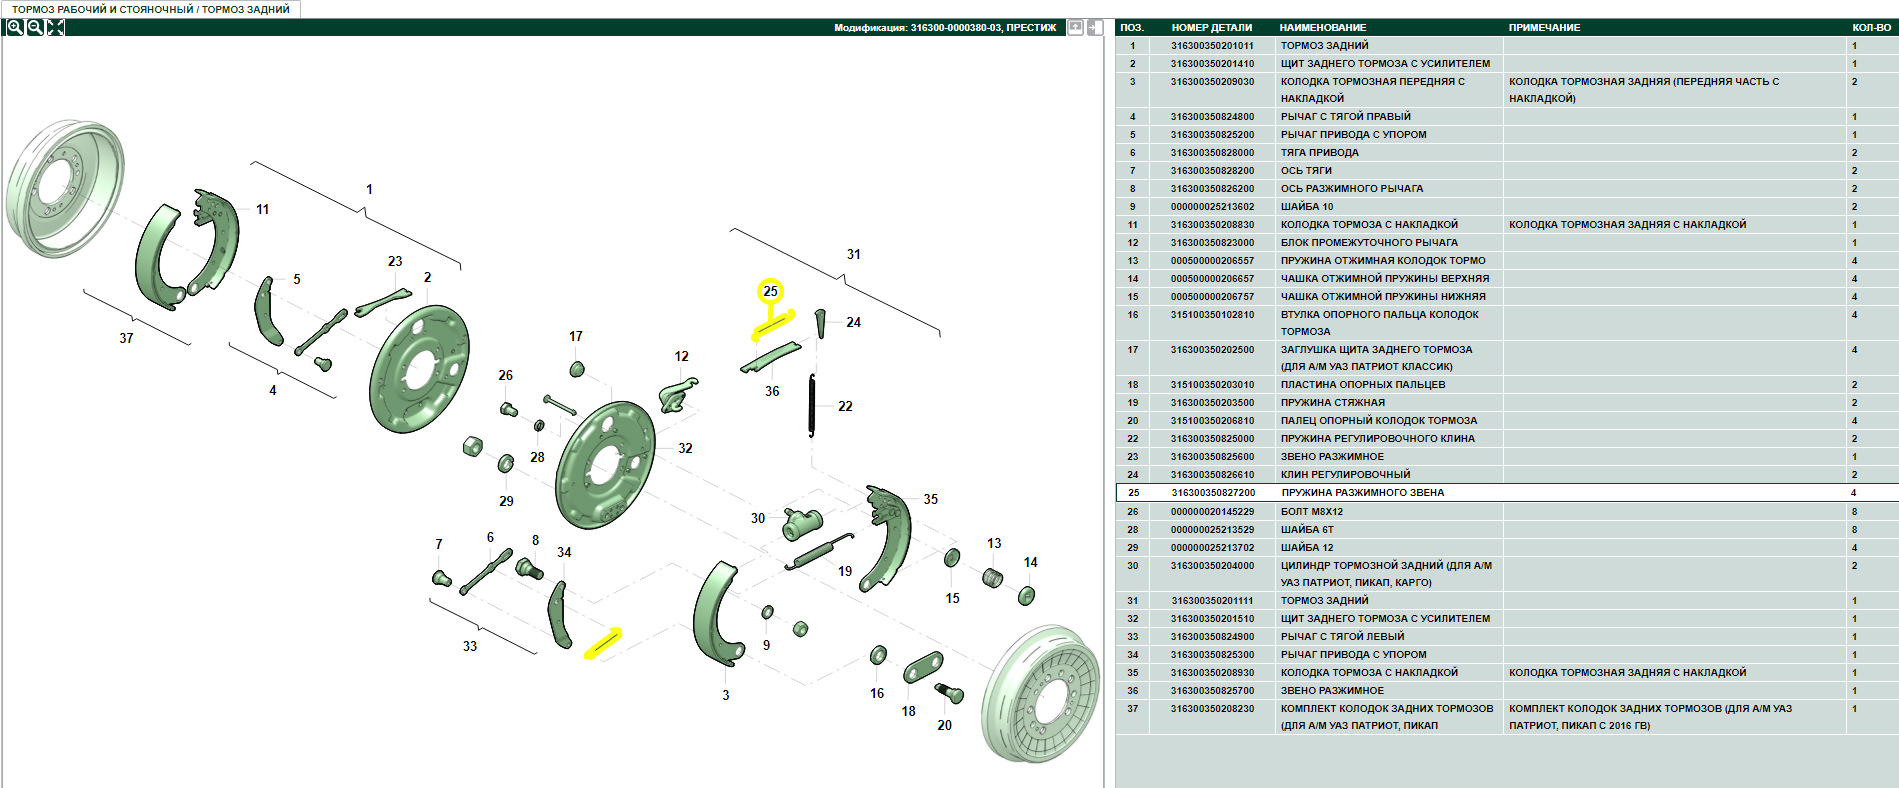This screenshot has height=788, width=1899.
Task: Select the row ПРУЖИНА РЕГУЛИРОВОЧНОГО КЛИНА
Action: tap(1507, 438)
